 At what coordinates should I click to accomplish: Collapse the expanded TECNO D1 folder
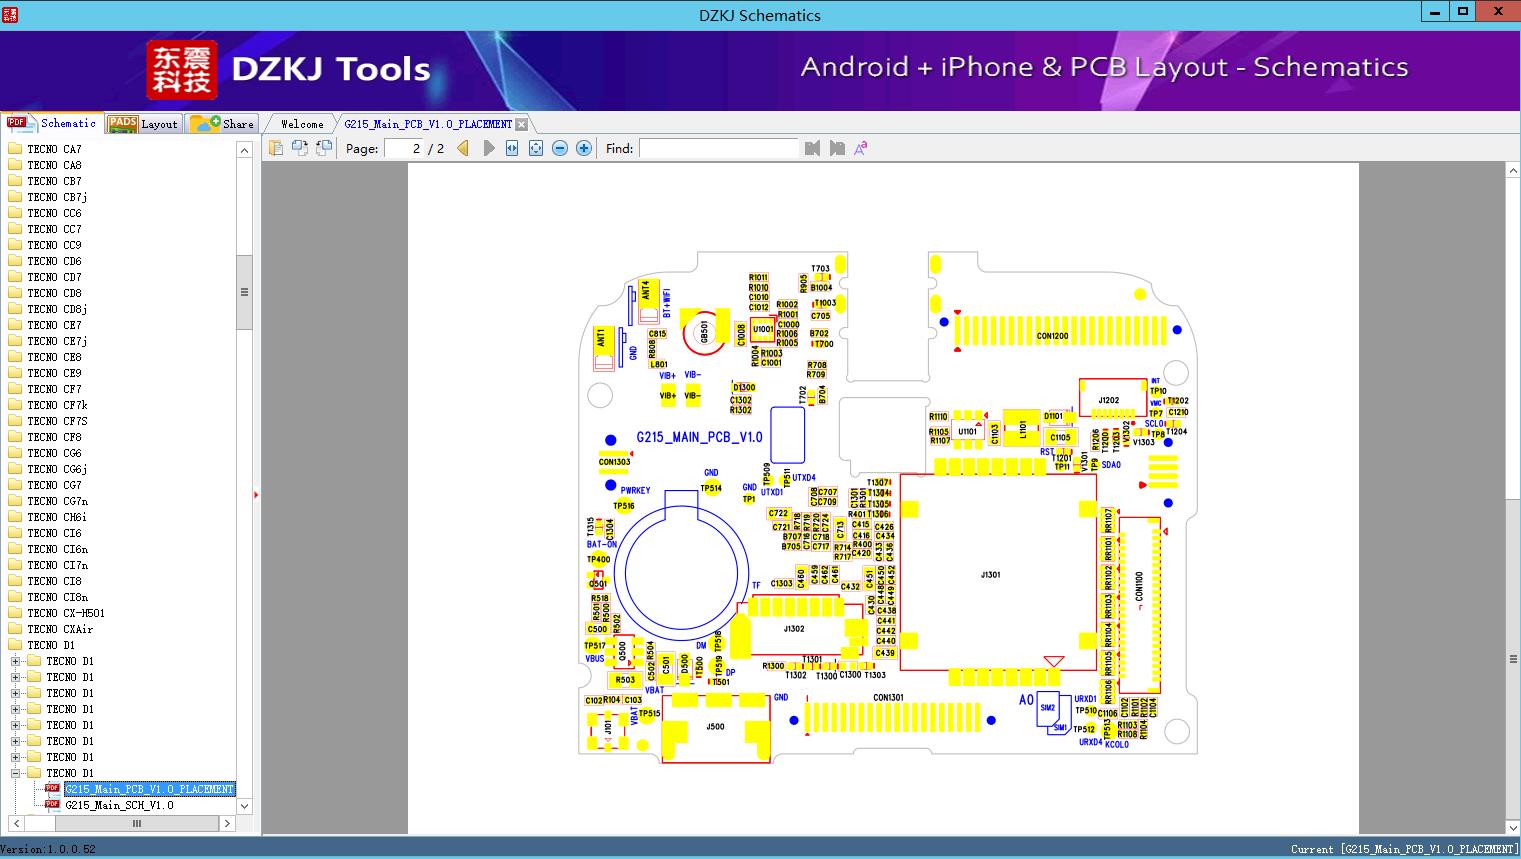point(16,773)
